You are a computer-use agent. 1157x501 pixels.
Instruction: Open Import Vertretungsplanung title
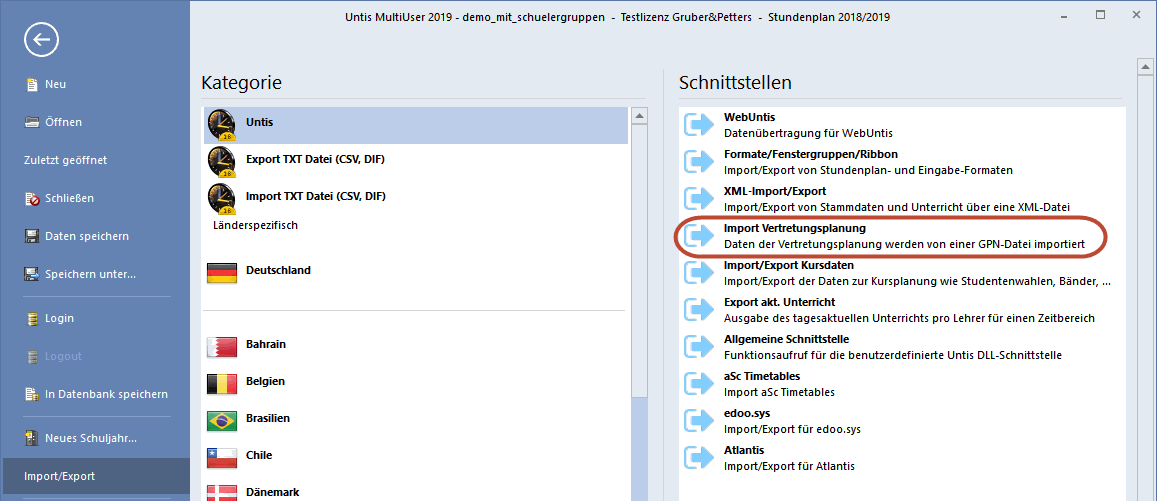(795, 229)
